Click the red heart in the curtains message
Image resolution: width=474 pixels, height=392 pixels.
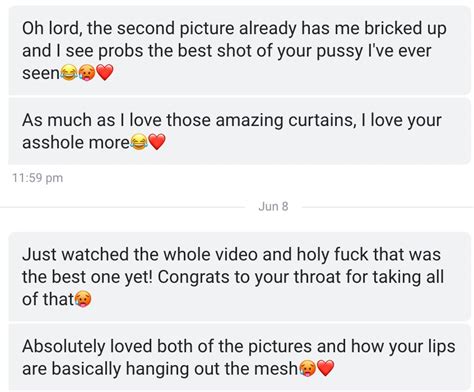pyautogui.click(x=157, y=142)
